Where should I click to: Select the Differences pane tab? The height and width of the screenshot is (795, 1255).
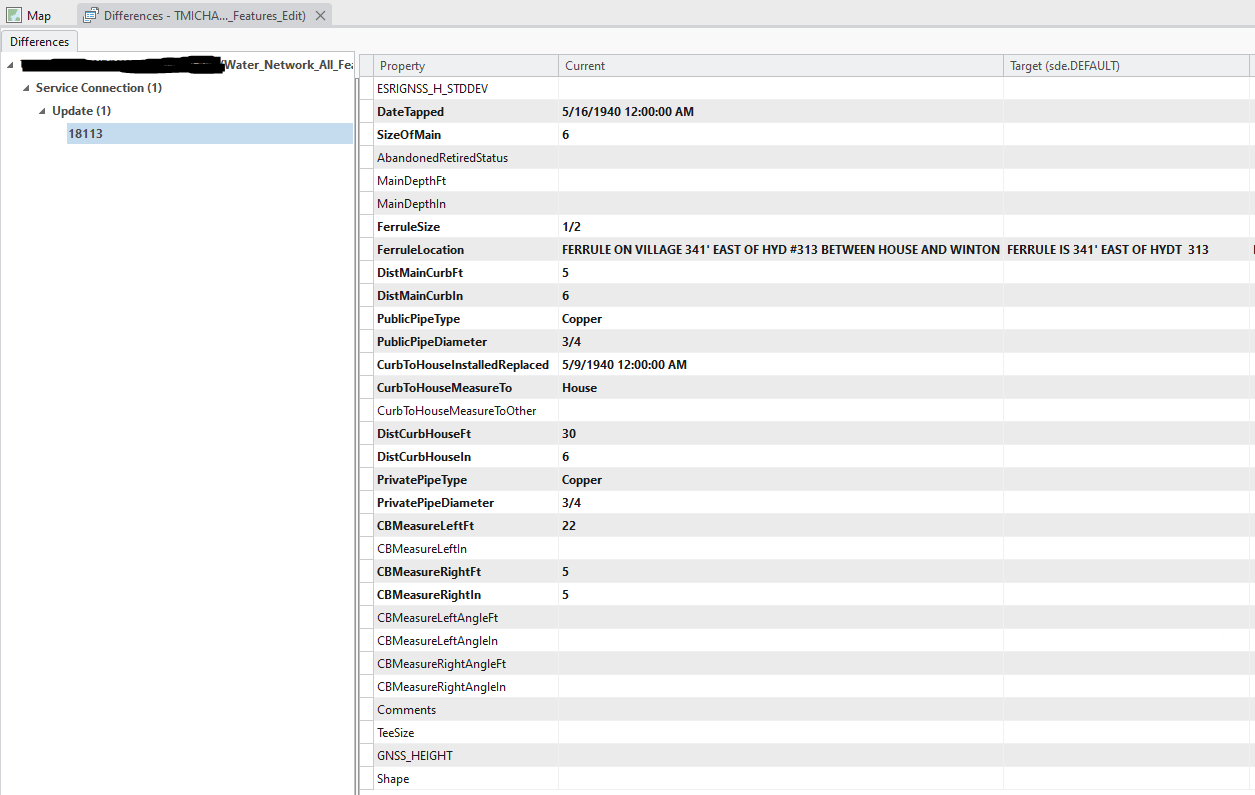pos(39,41)
